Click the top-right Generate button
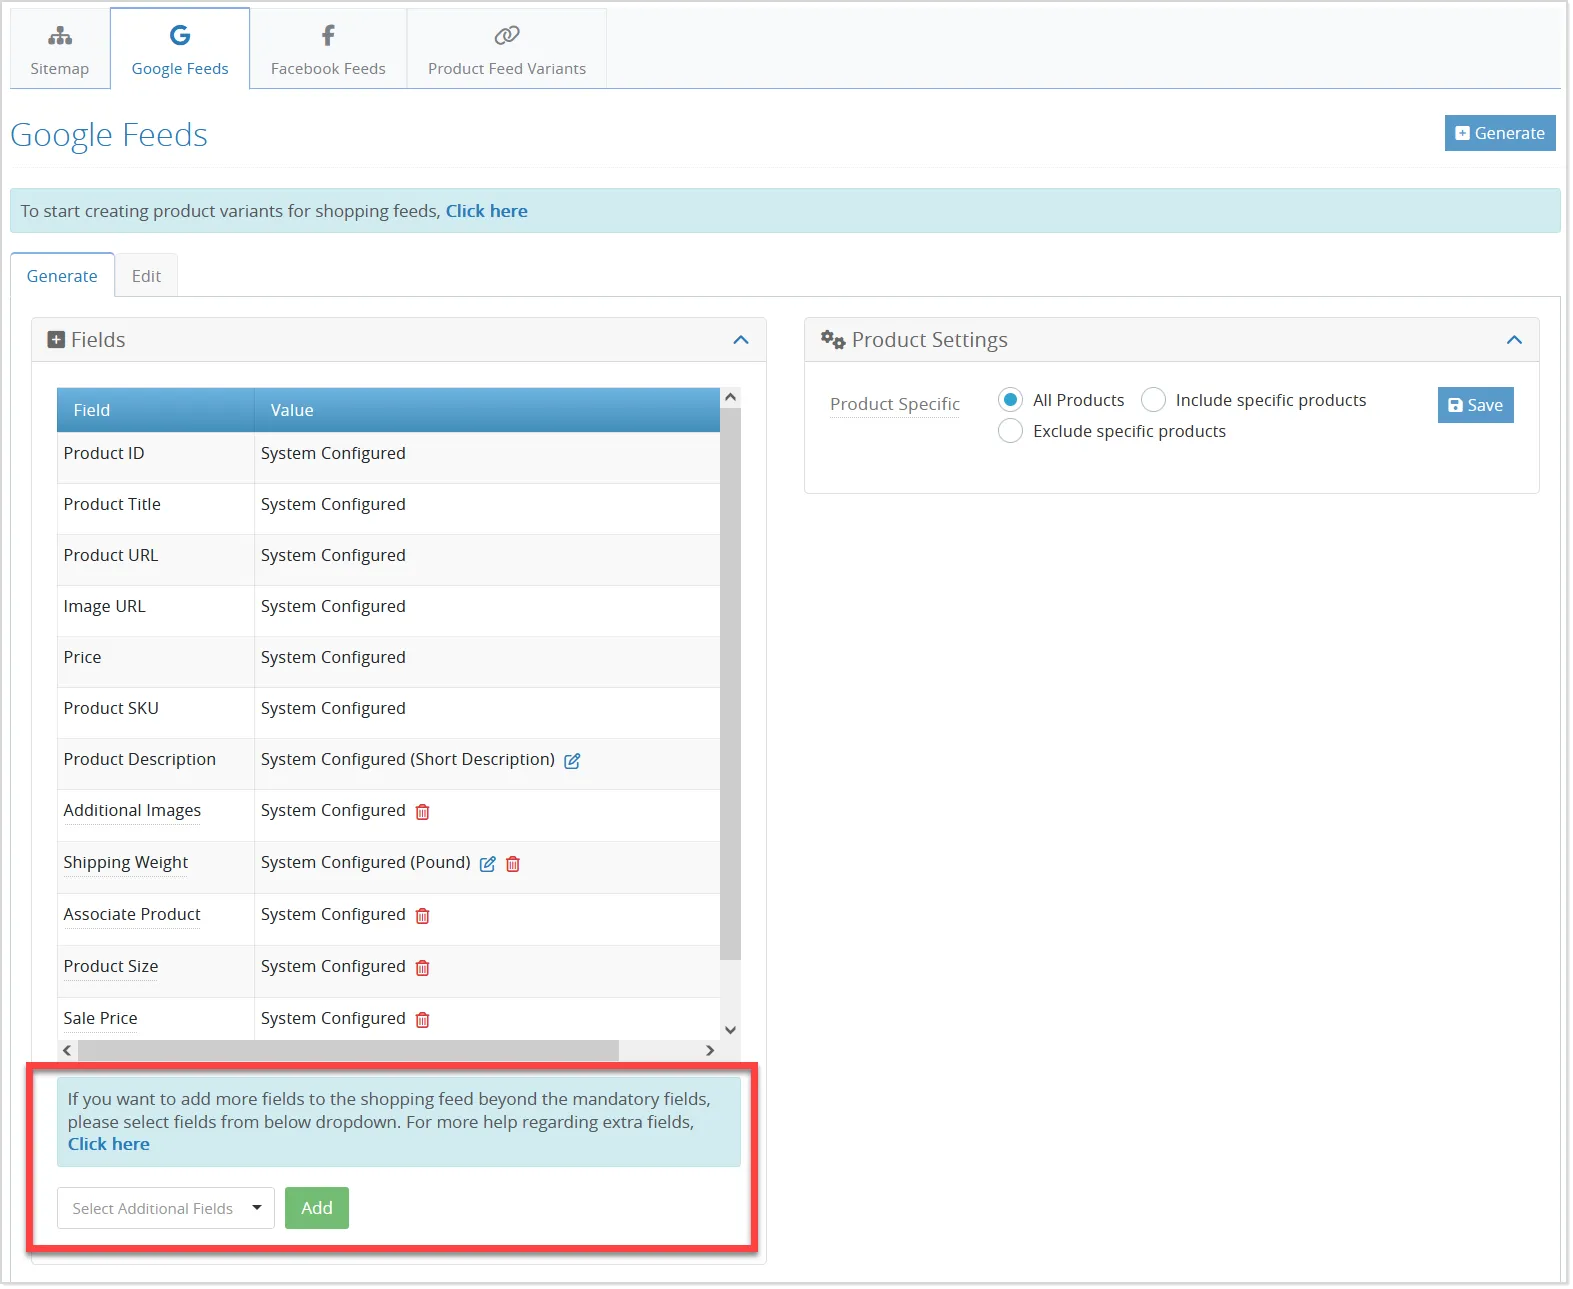The width and height of the screenshot is (1573, 1289). 1500,133
